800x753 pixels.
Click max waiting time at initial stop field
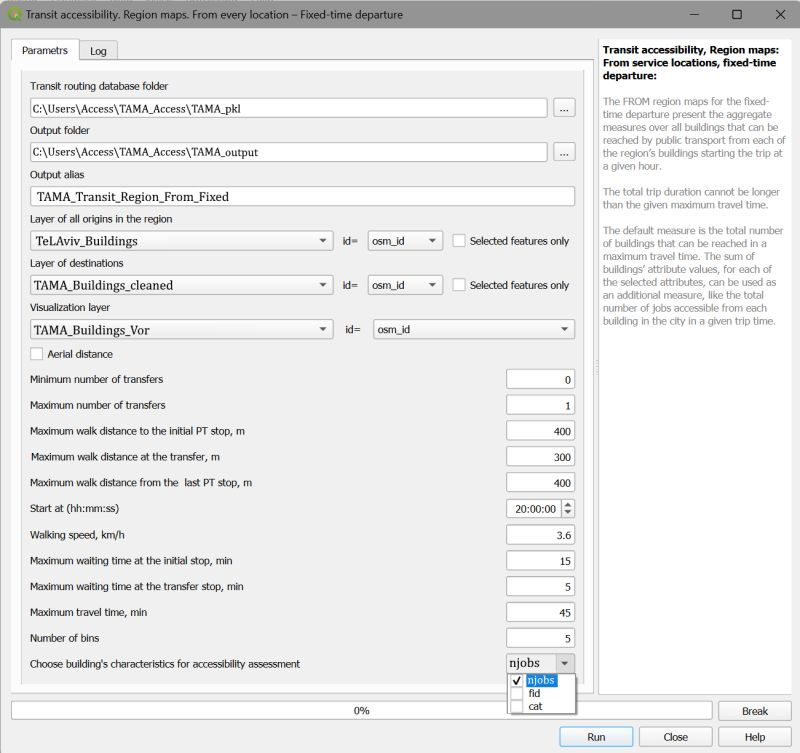(x=540, y=561)
